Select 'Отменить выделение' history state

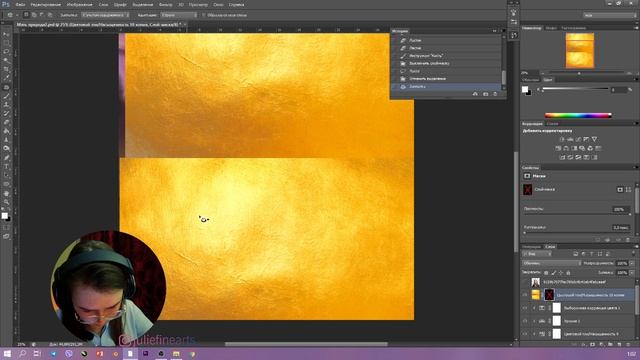coord(447,79)
